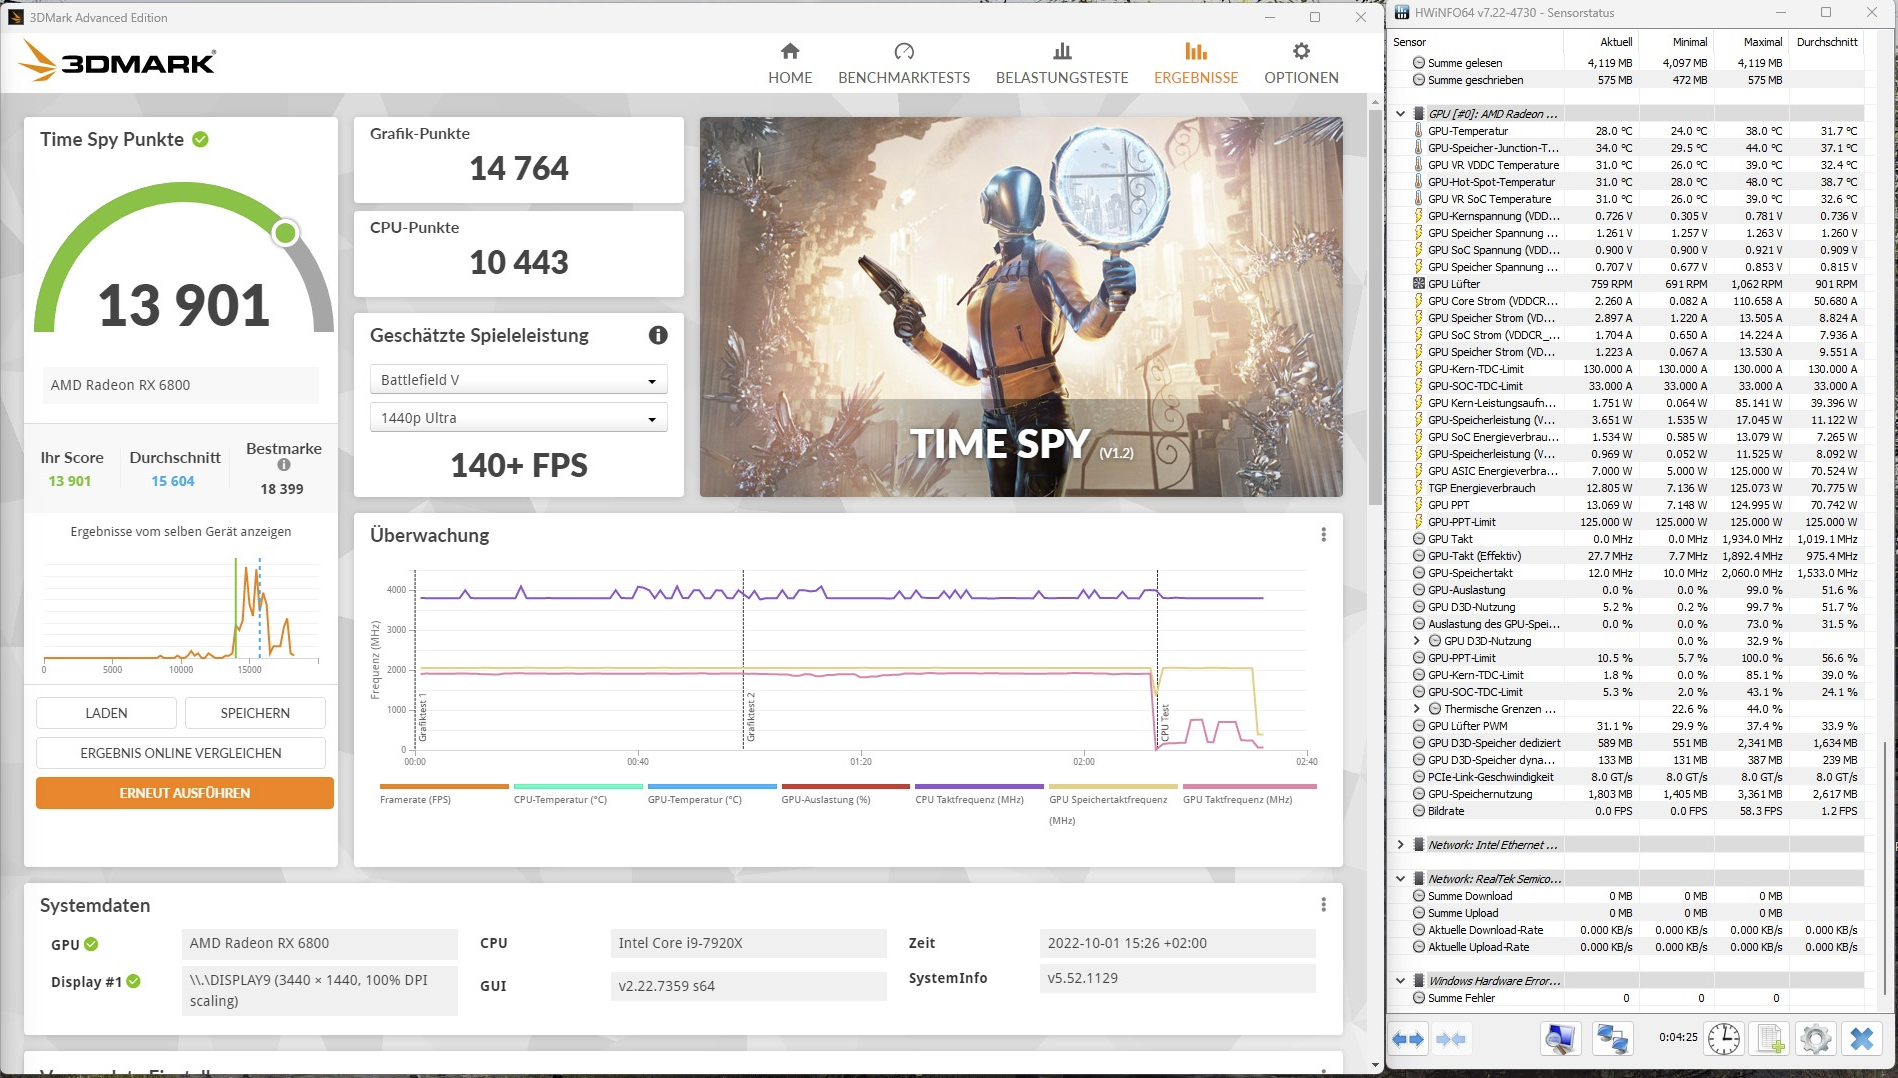The image size is (1898, 1078).
Task: Click the Time Spy artwork thumbnail
Action: [1021, 307]
